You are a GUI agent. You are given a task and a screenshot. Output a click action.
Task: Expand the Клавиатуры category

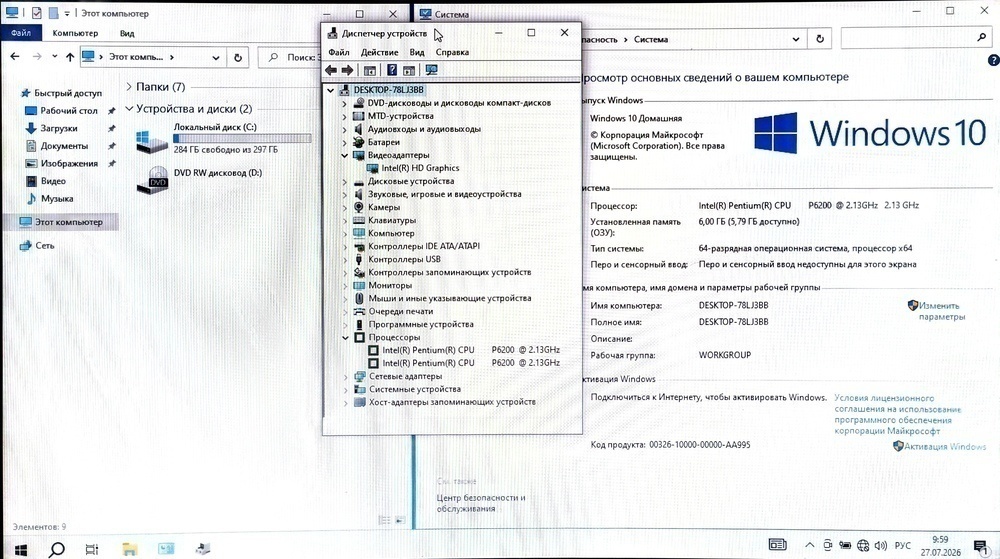pos(344,221)
